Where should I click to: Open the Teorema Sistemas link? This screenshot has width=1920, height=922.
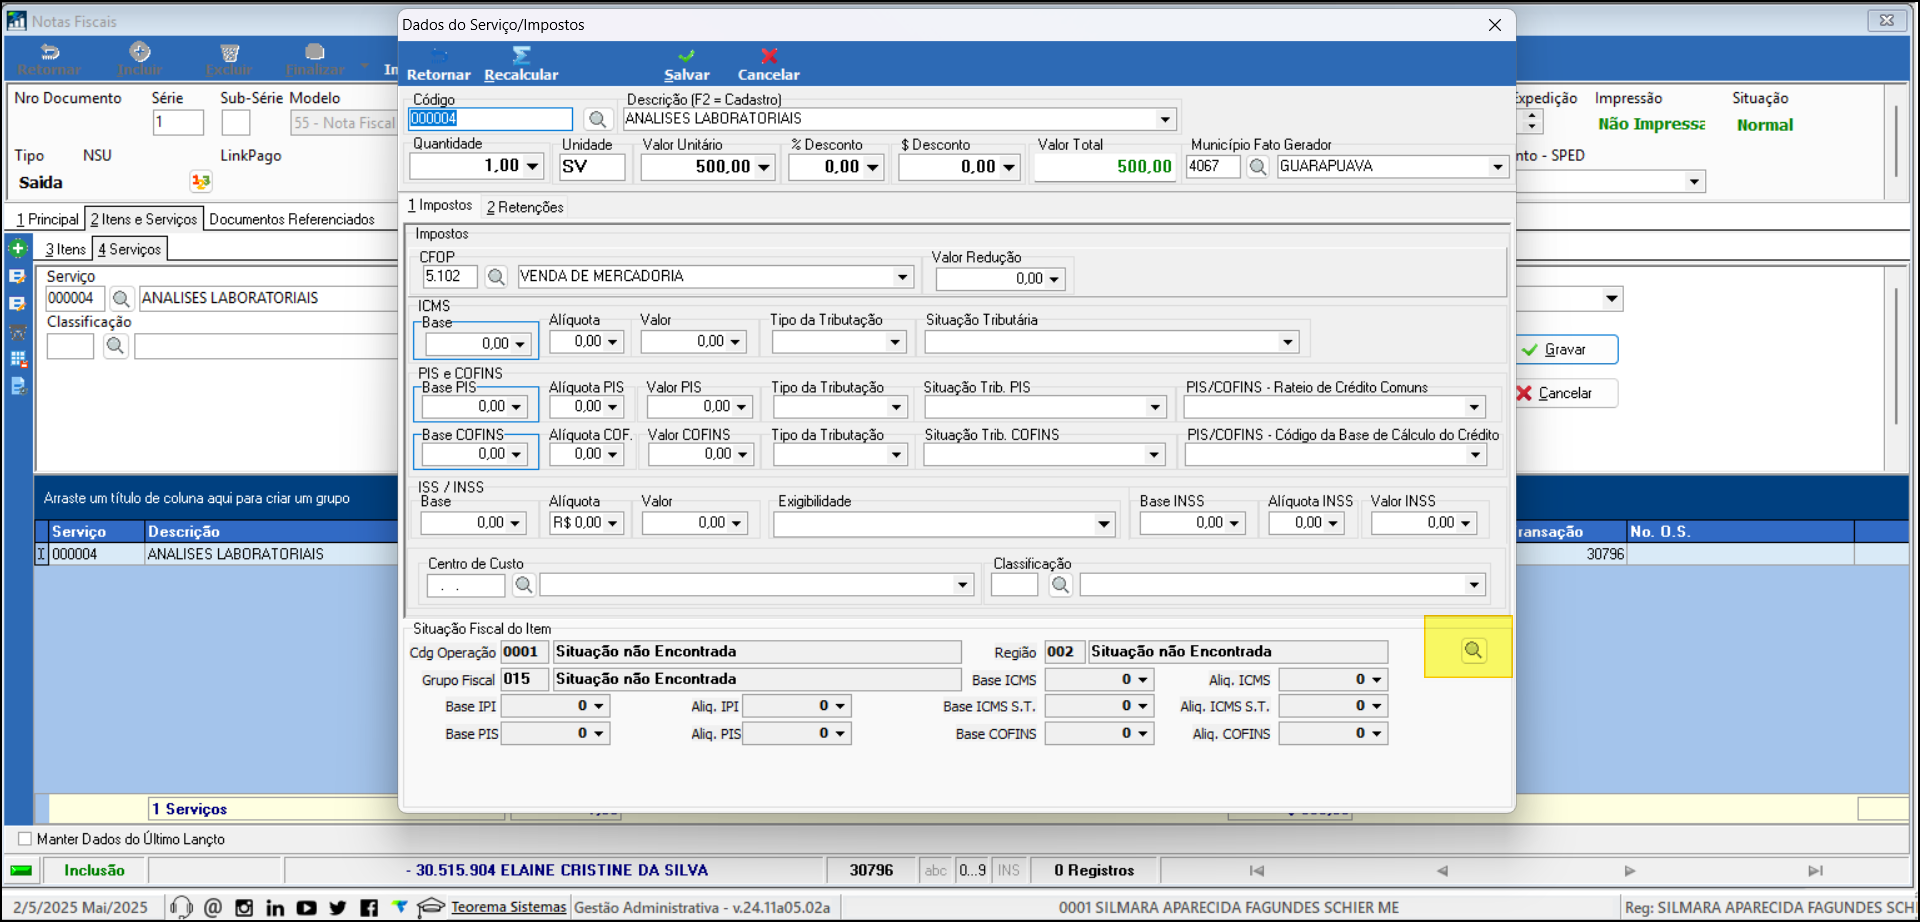[x=508, y=907]
